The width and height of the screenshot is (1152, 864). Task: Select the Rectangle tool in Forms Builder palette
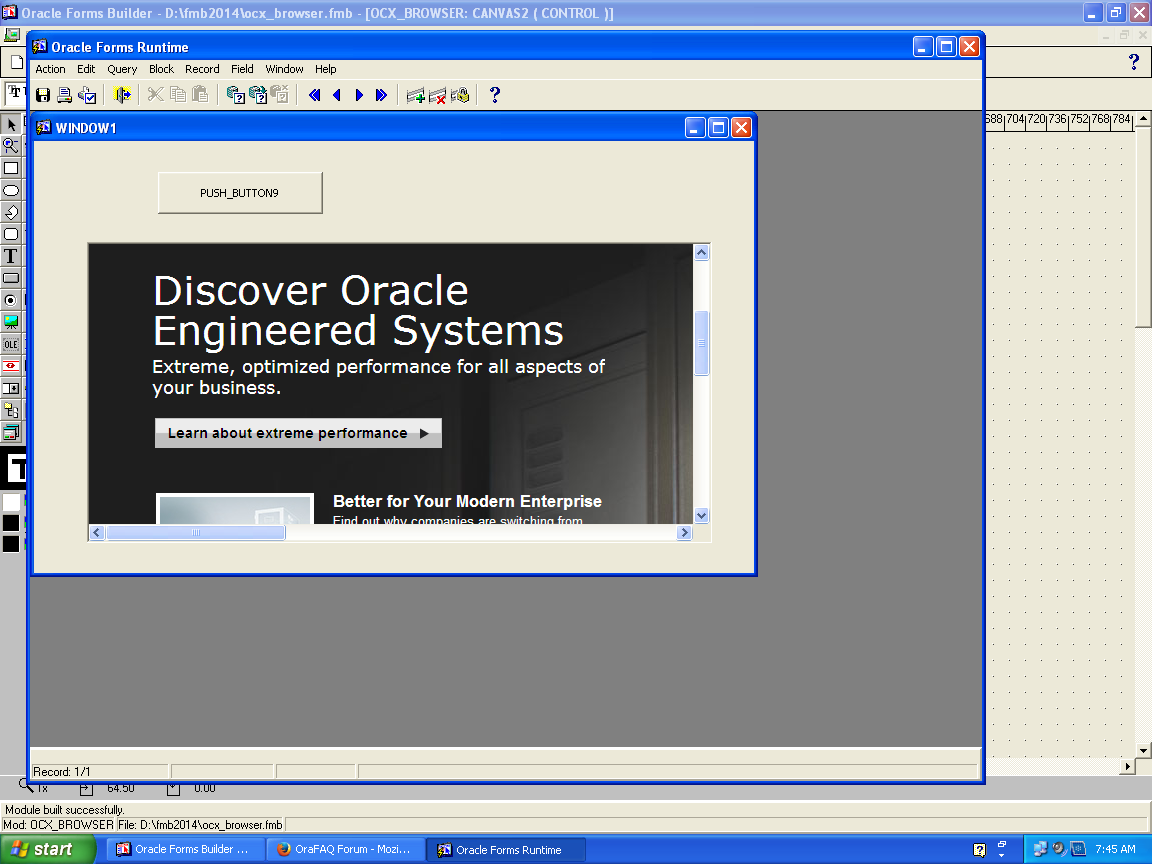click(11, 168)
